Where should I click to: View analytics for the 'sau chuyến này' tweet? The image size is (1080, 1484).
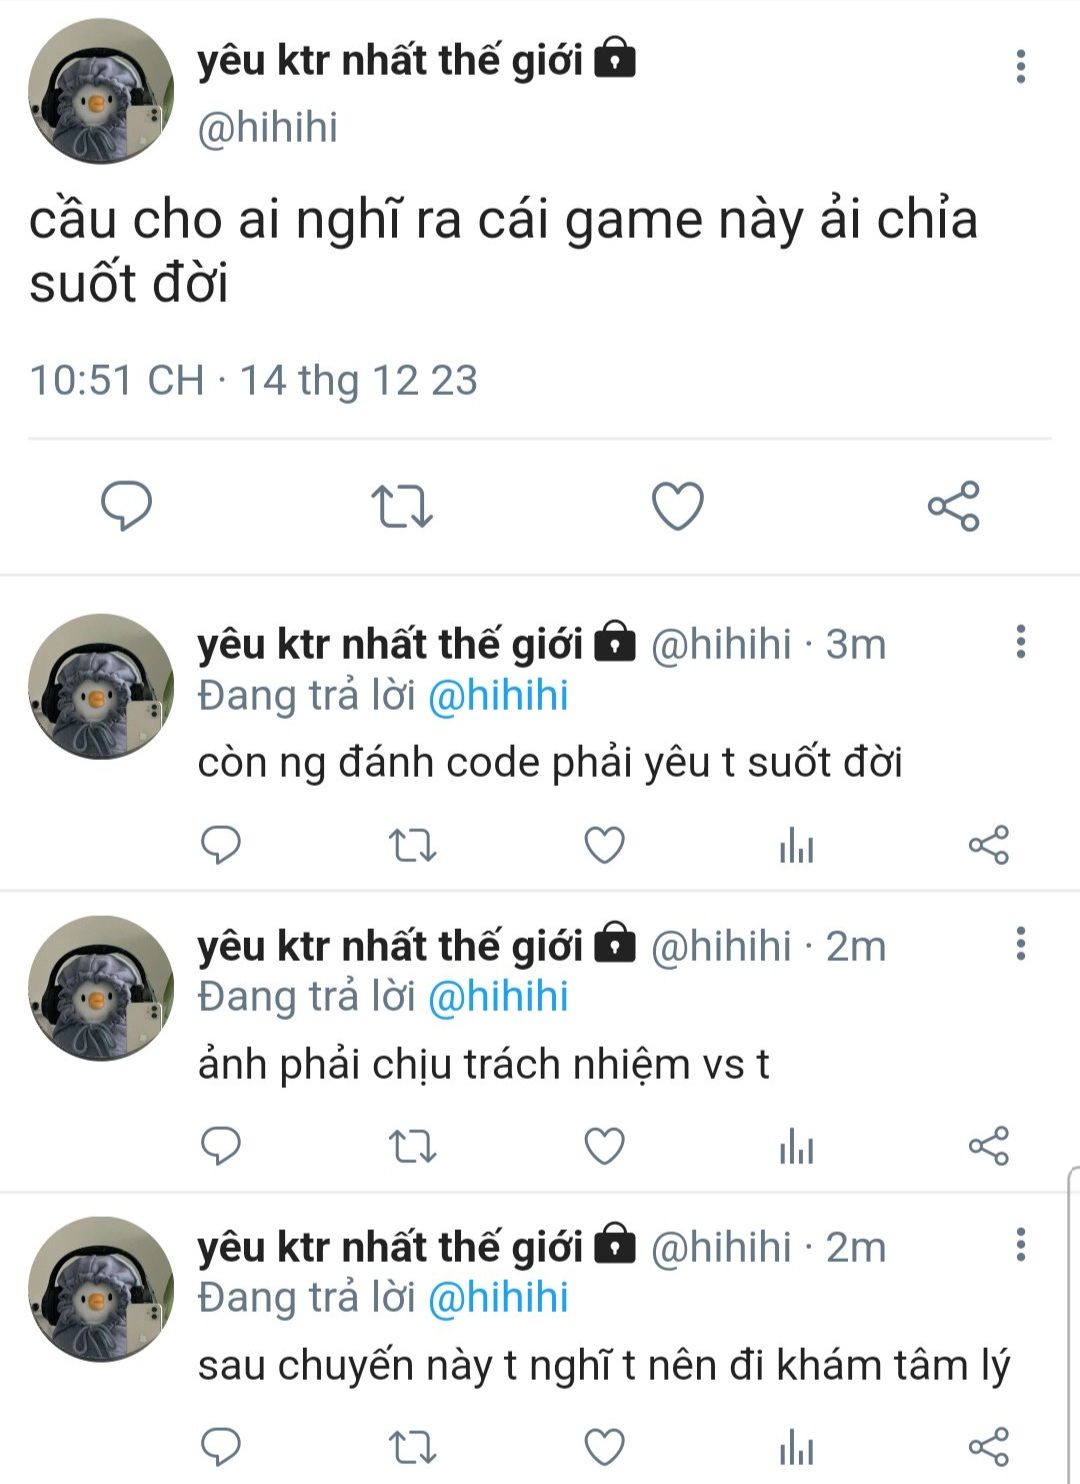point(797,1447)
